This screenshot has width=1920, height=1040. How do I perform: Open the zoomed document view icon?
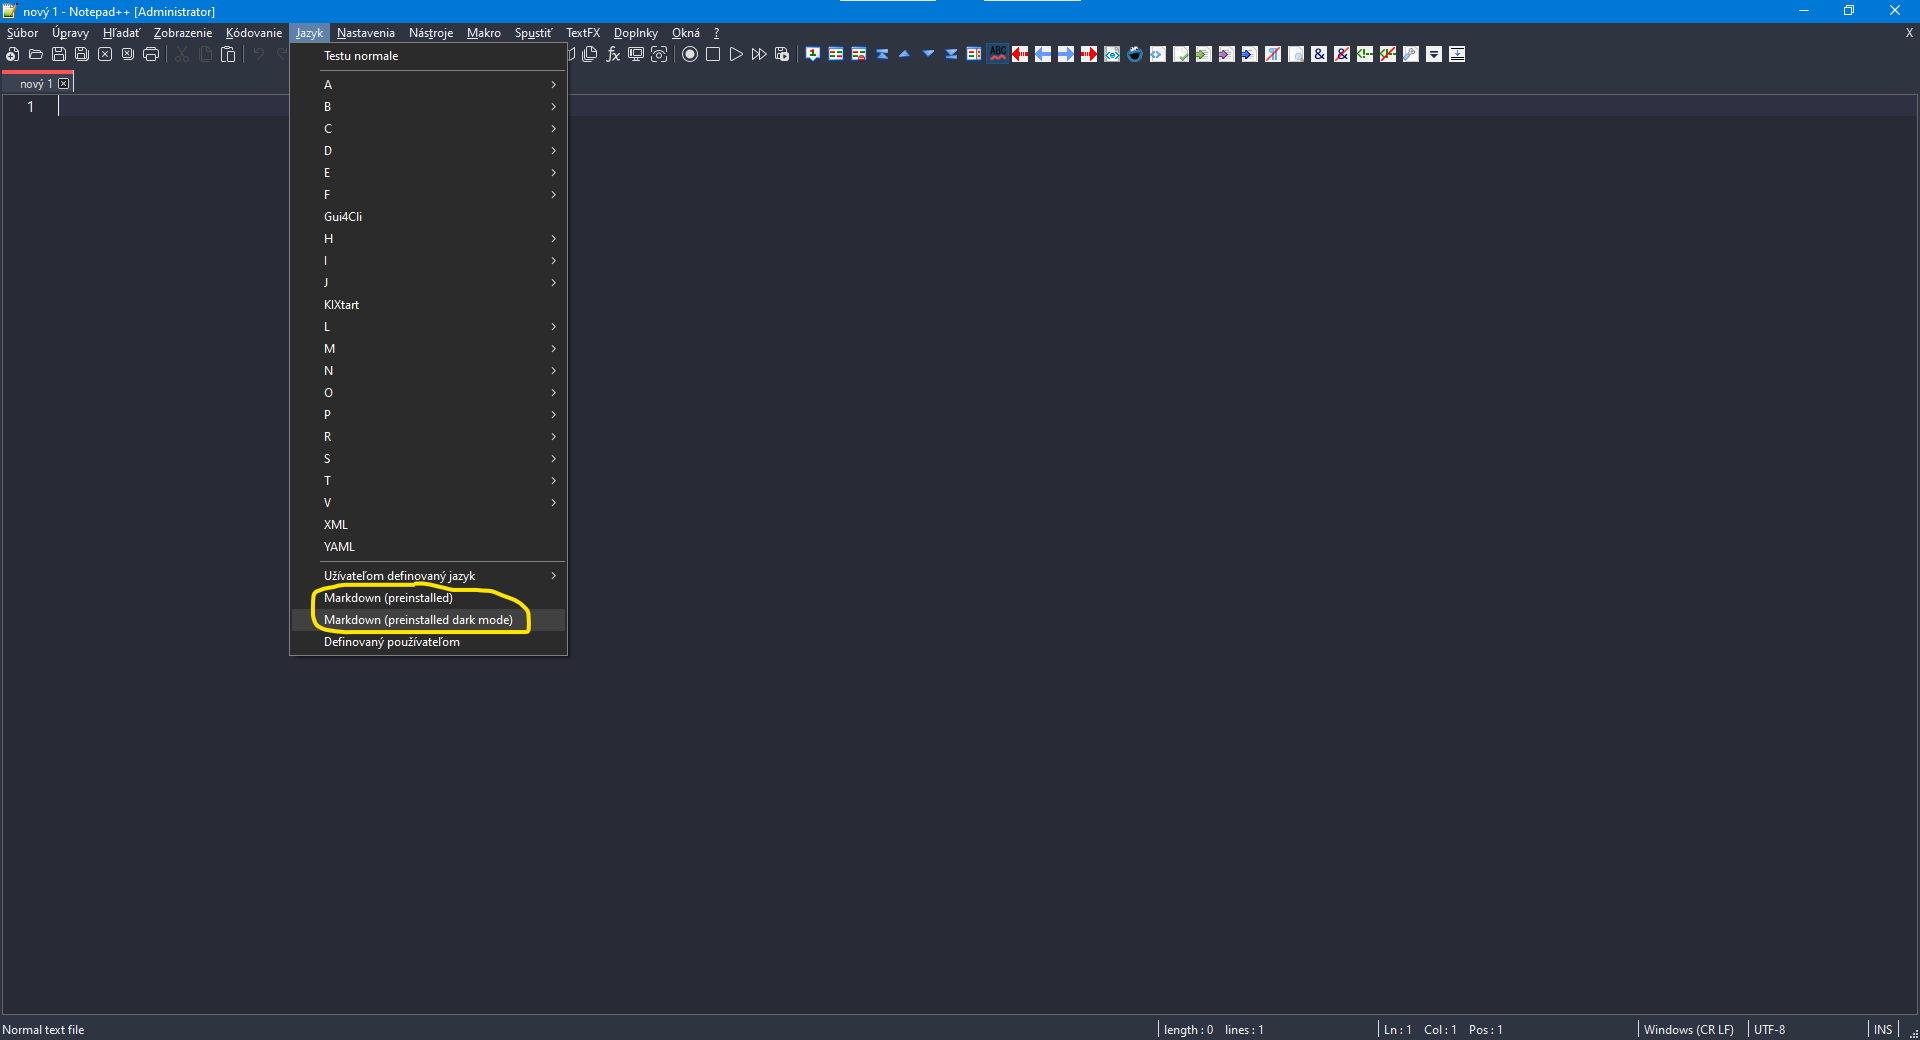[659, 55]
